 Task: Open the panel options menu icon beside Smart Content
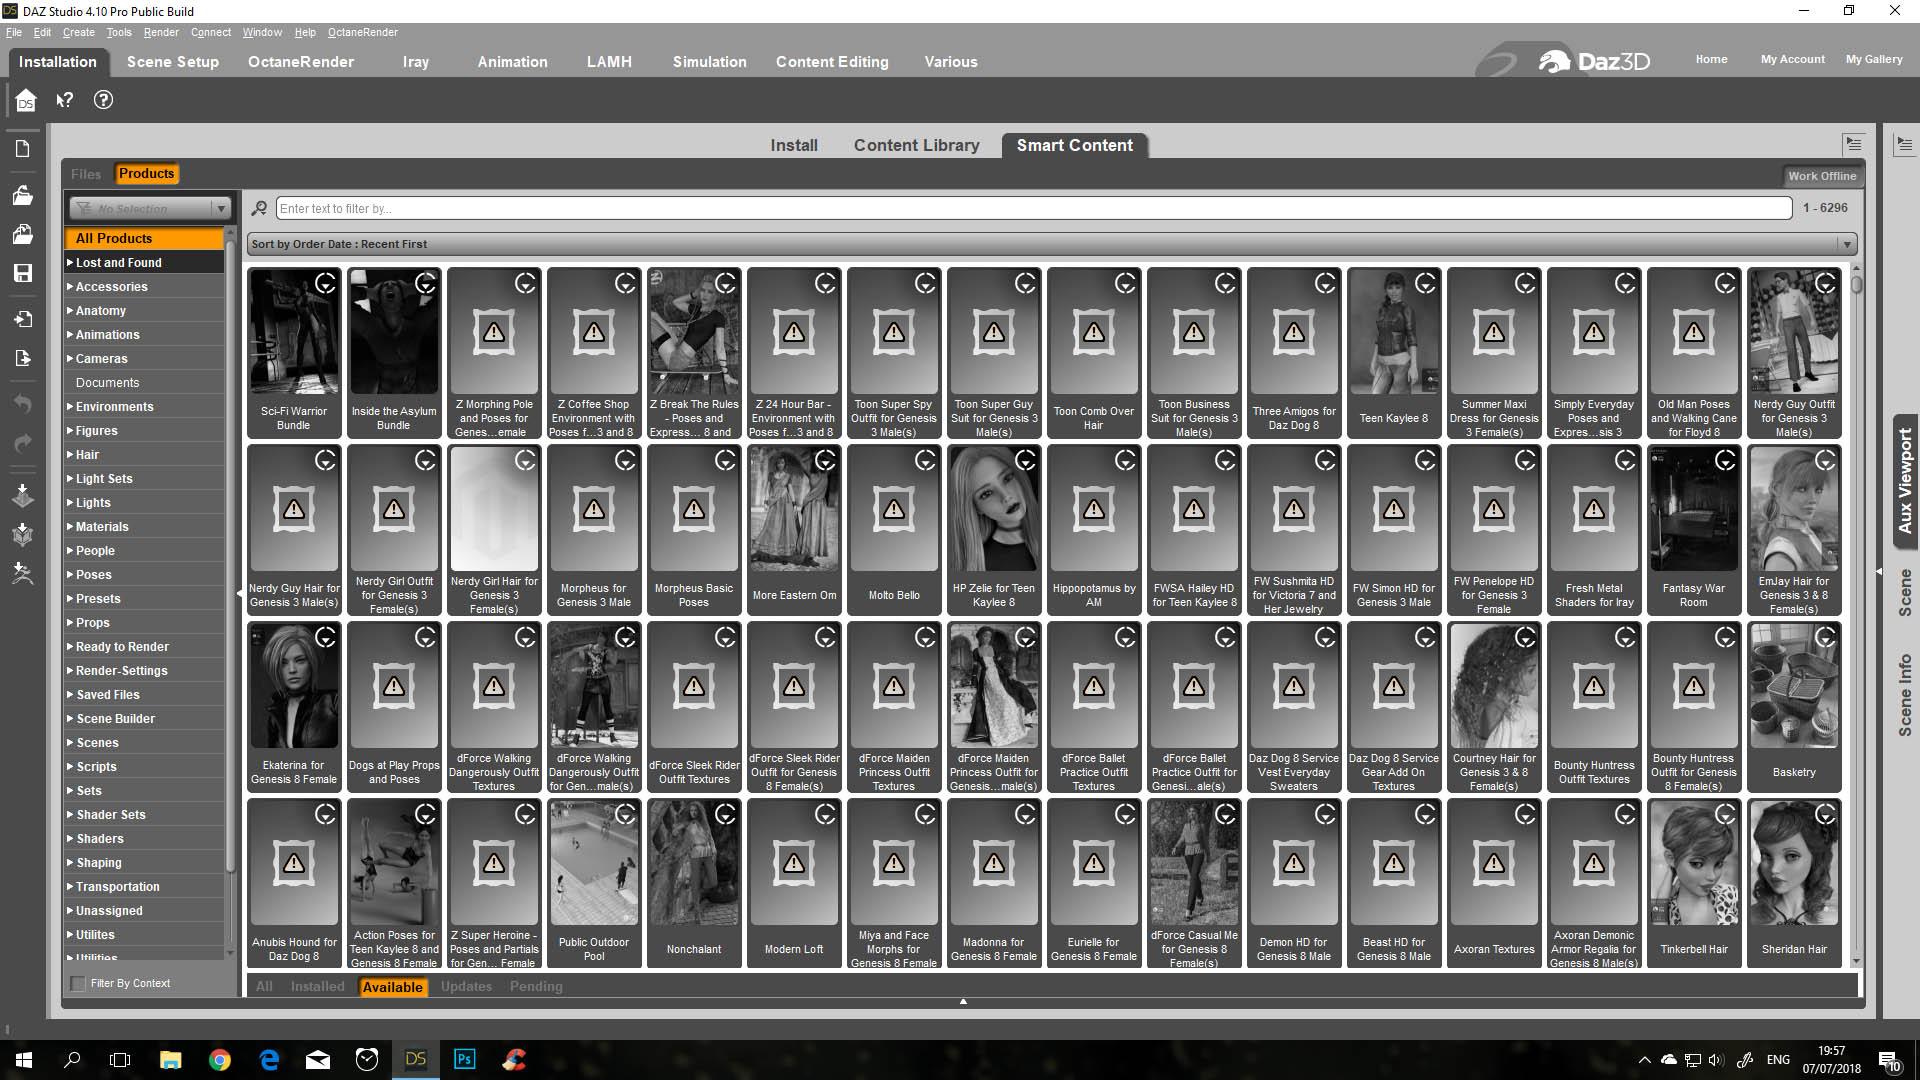click(1853, 145)
